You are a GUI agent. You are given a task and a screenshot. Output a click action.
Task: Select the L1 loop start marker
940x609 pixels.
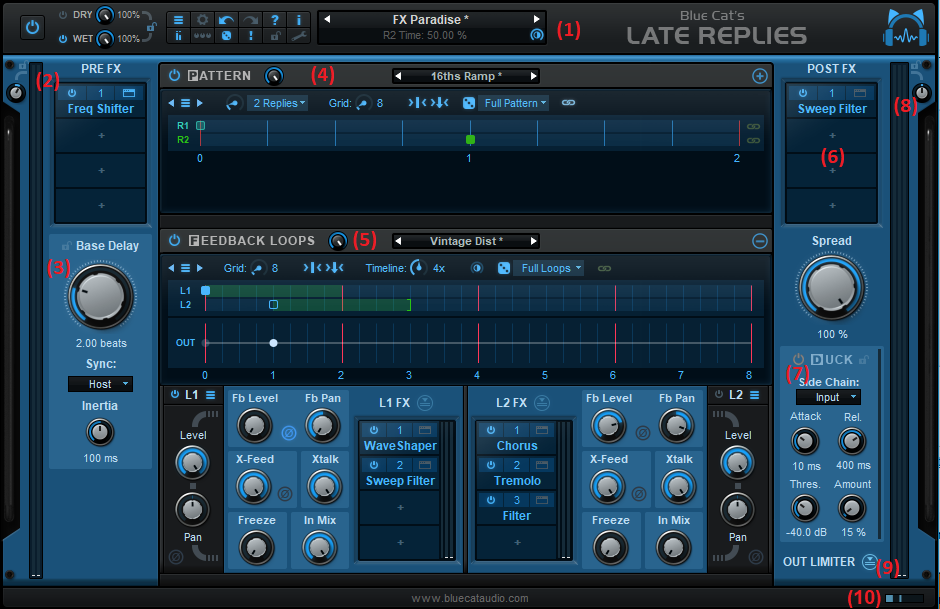click(x=206, y=291)
